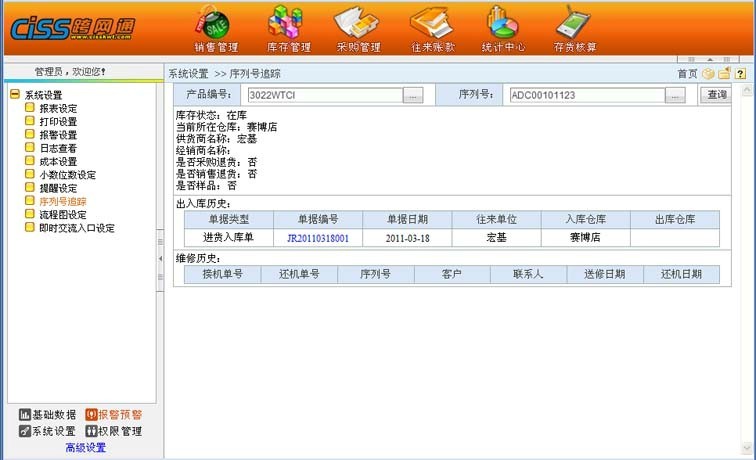Select 流程图设定 in the settings tree
756x460 pixels.
point(62,214)
